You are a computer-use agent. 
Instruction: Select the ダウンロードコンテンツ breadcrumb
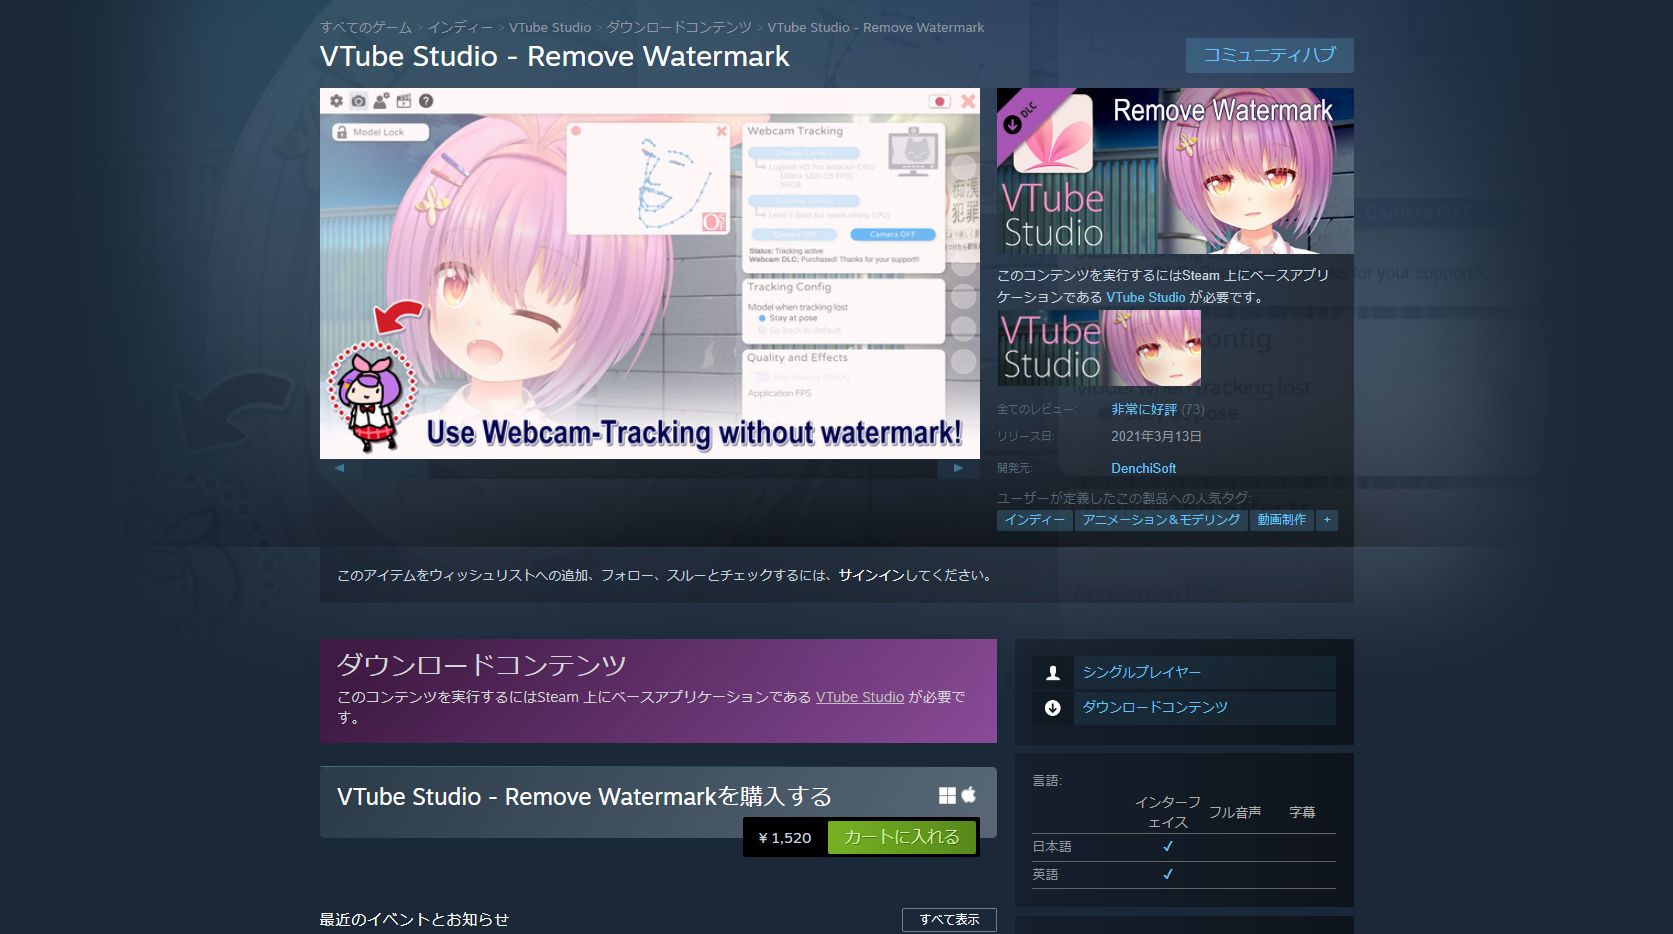point(679,27)
